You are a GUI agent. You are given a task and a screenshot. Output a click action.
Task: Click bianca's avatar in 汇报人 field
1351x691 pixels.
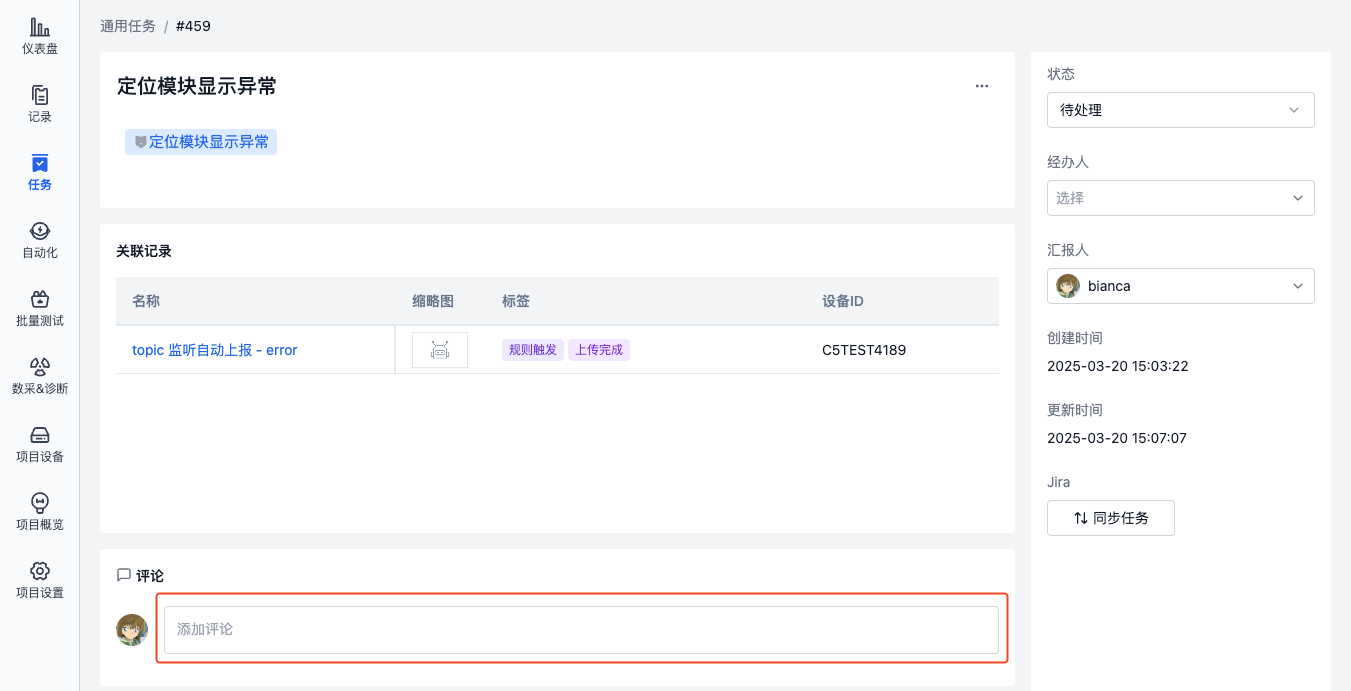tap(1068, 286)
